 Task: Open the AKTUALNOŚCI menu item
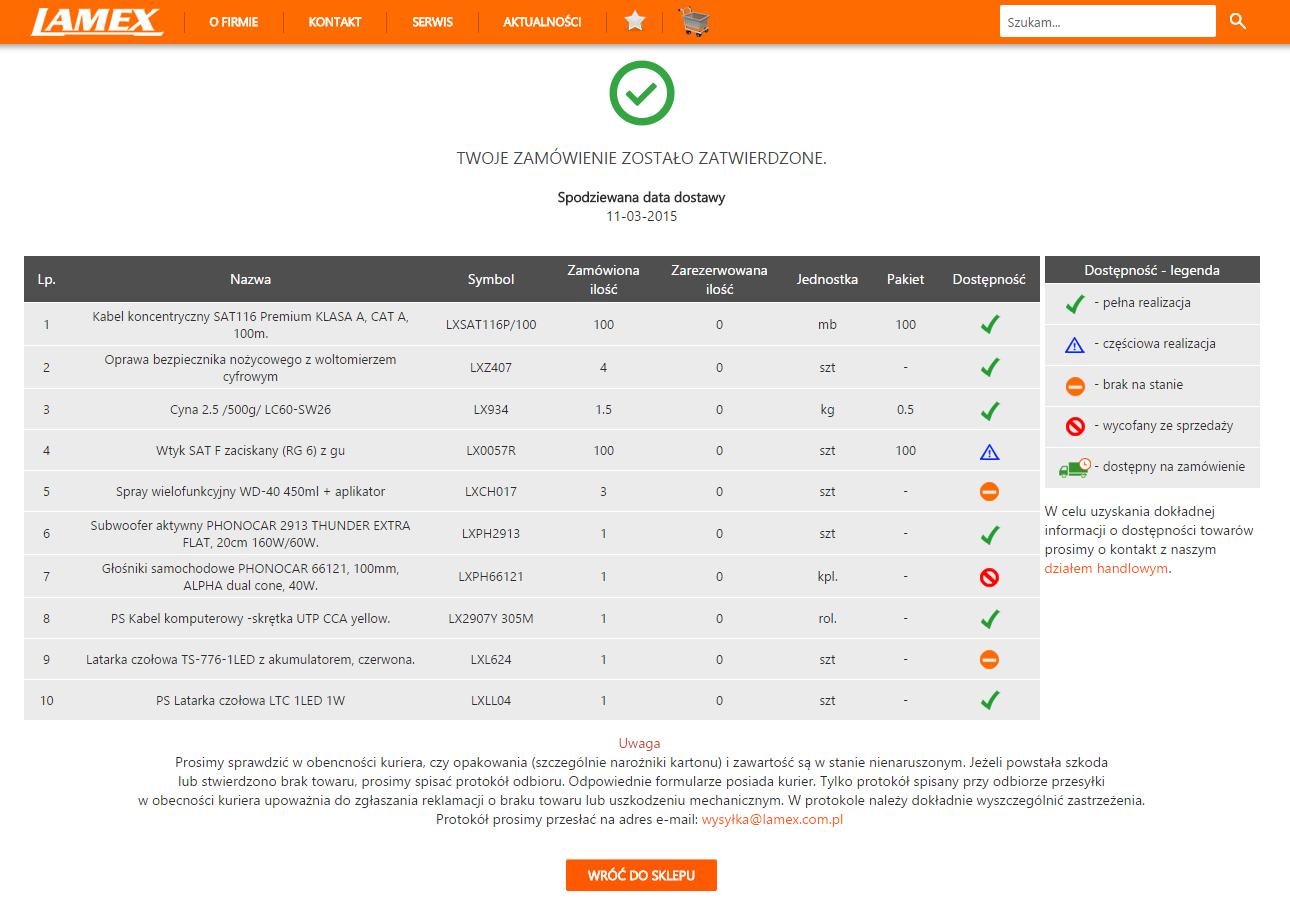coord(542,22)
